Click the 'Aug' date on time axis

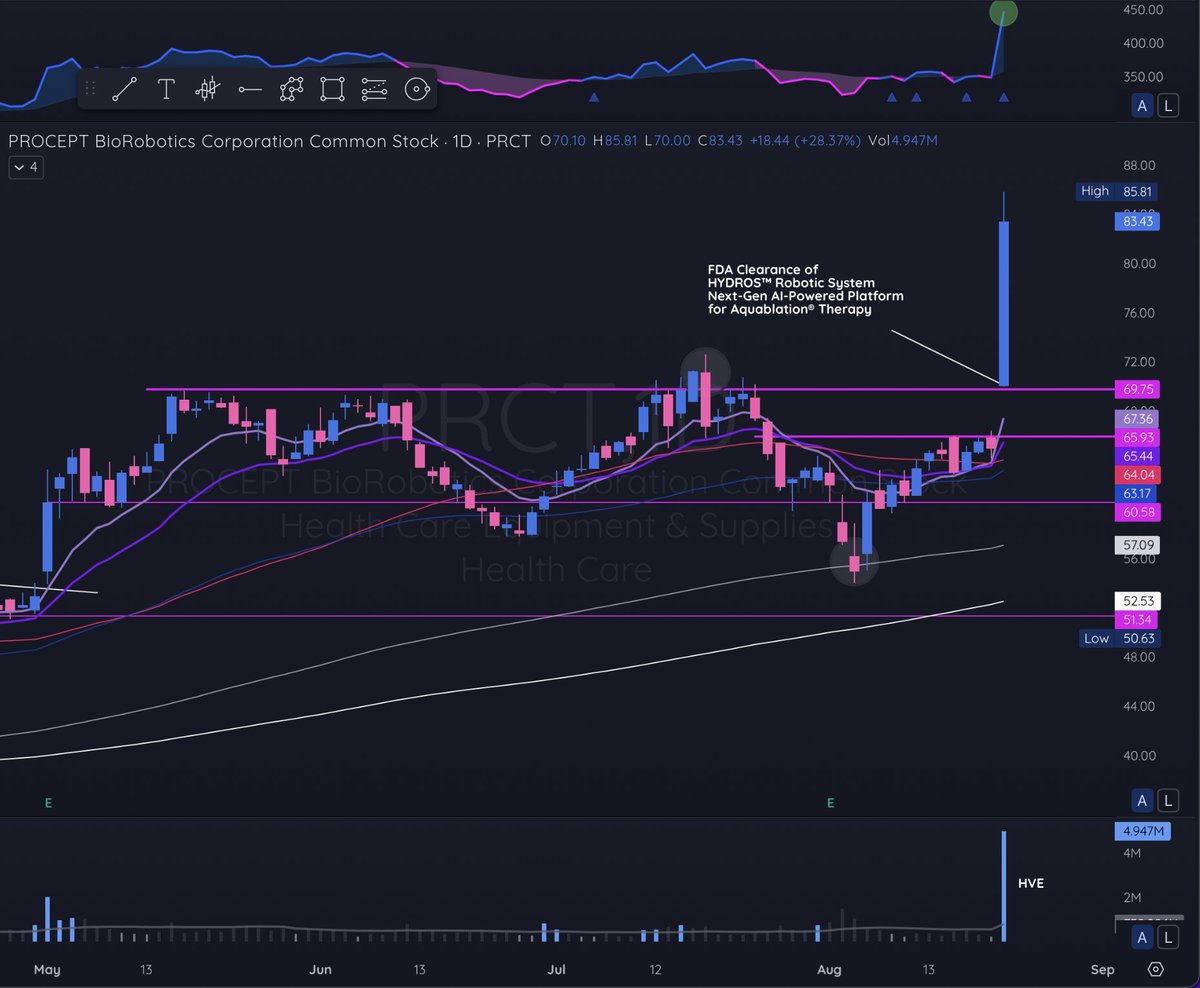click(x=830, y=969)
